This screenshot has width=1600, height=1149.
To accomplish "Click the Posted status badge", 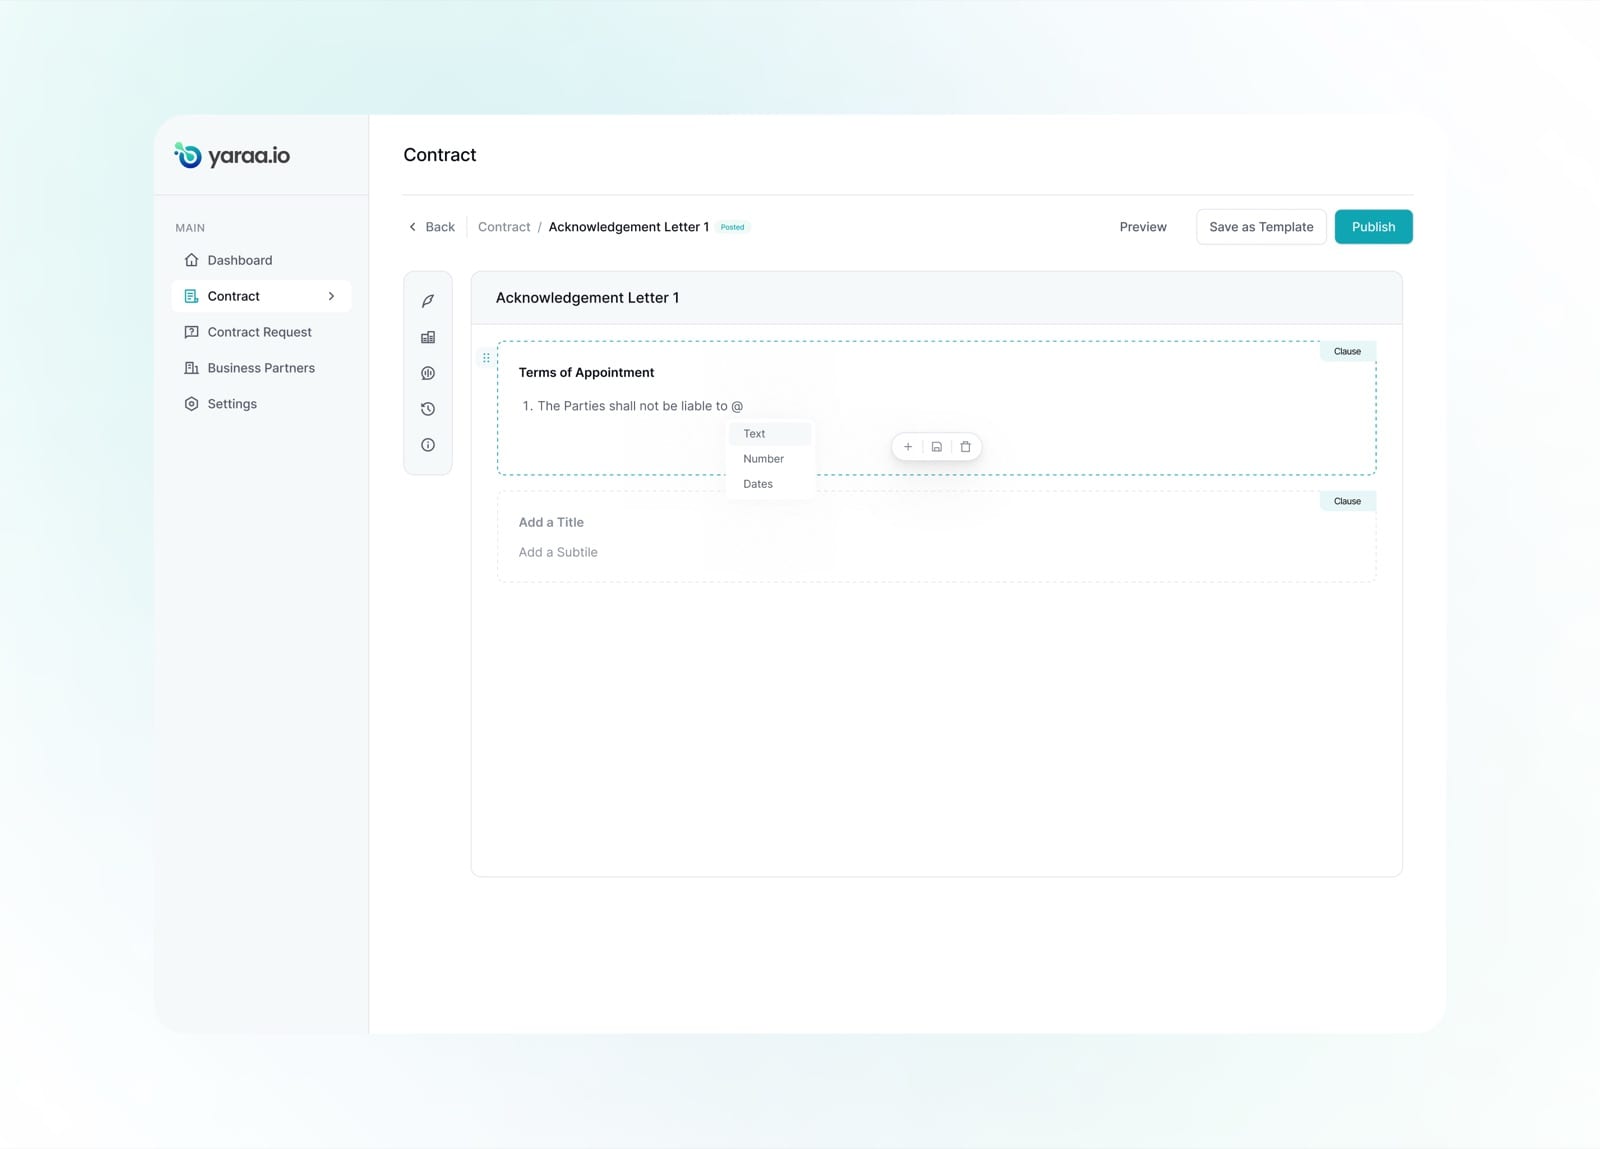I will (x=733, y=227).
